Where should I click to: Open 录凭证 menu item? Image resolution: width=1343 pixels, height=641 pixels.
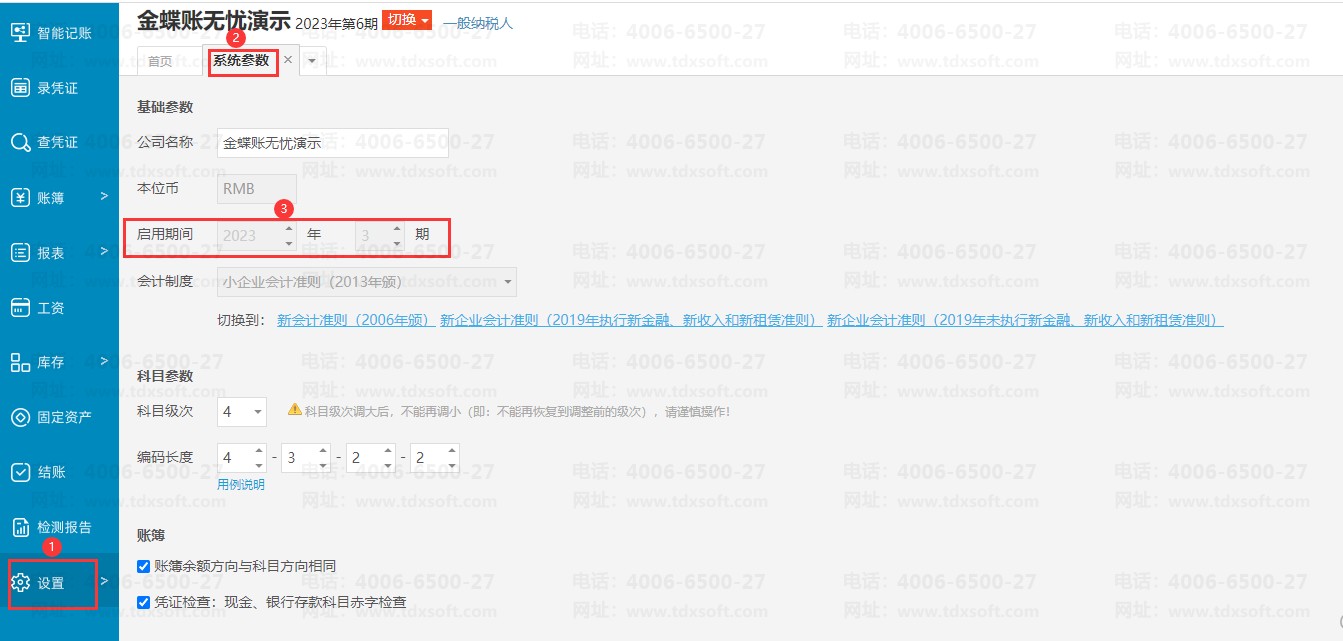57,88
